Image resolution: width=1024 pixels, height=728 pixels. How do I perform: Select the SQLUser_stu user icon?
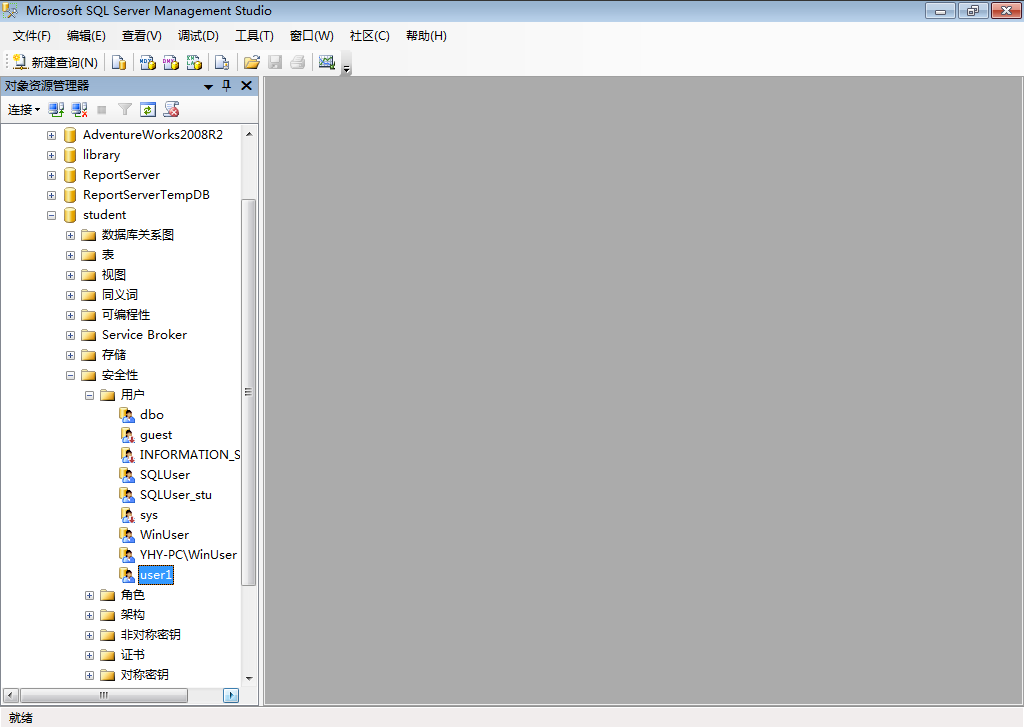point(127,495)
